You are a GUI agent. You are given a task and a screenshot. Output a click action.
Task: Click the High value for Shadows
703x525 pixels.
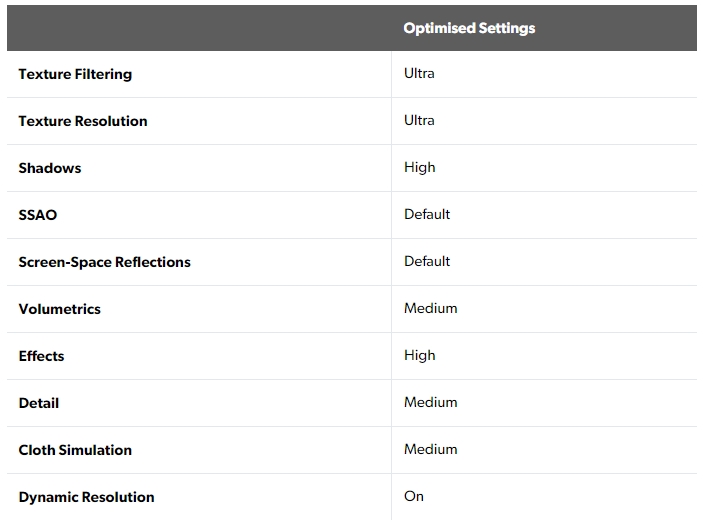420,167
